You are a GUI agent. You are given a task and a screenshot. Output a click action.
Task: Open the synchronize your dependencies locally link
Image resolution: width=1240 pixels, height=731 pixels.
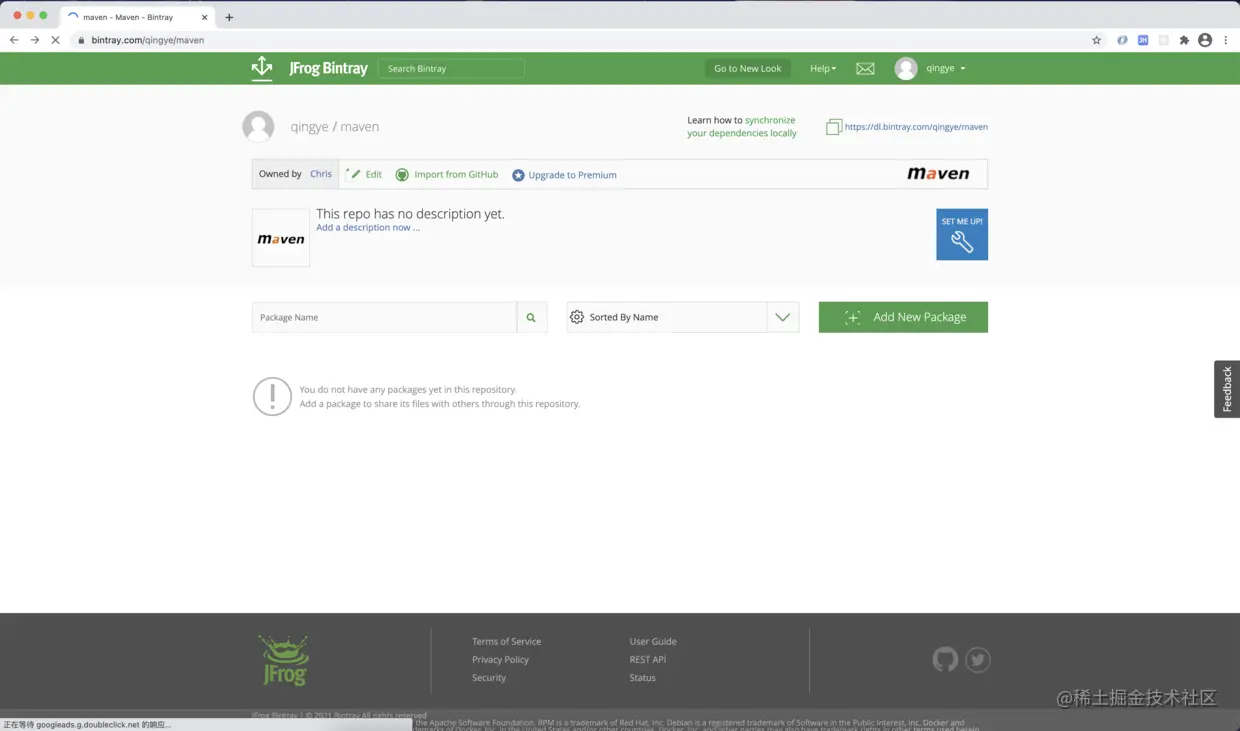pyautogui.click(x=742, y=127)
